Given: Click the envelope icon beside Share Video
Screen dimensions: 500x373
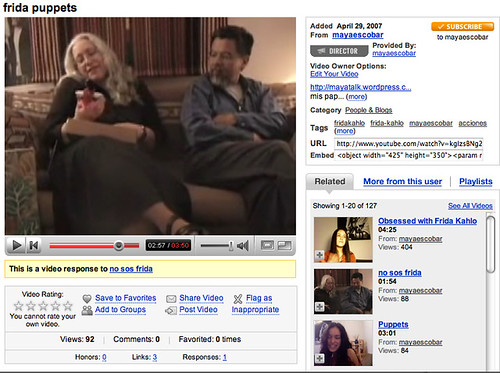Looking at the screenshot, I should pos(171,299).
